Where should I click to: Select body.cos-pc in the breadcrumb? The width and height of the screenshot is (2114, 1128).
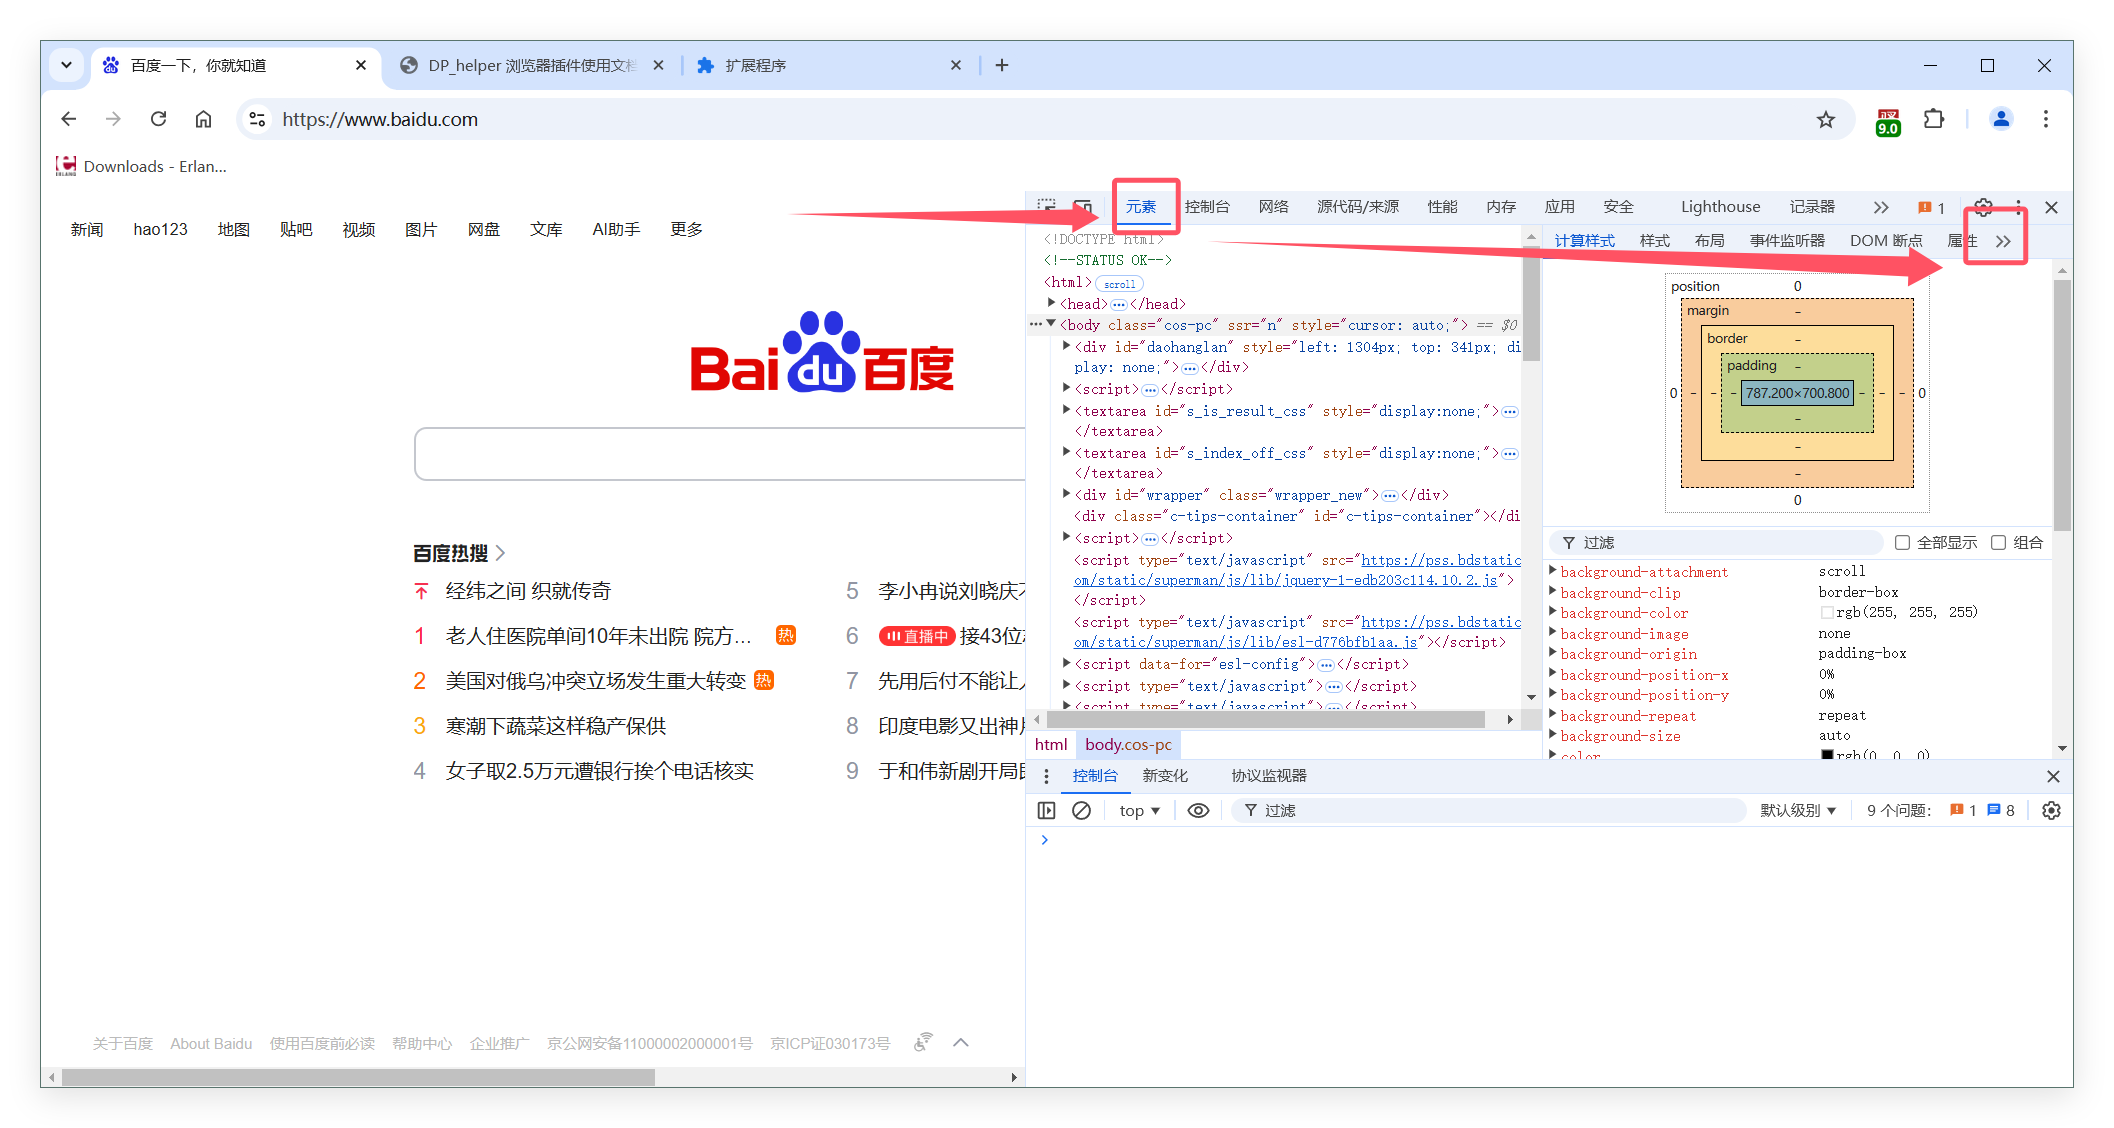[x=1128, y=745]
